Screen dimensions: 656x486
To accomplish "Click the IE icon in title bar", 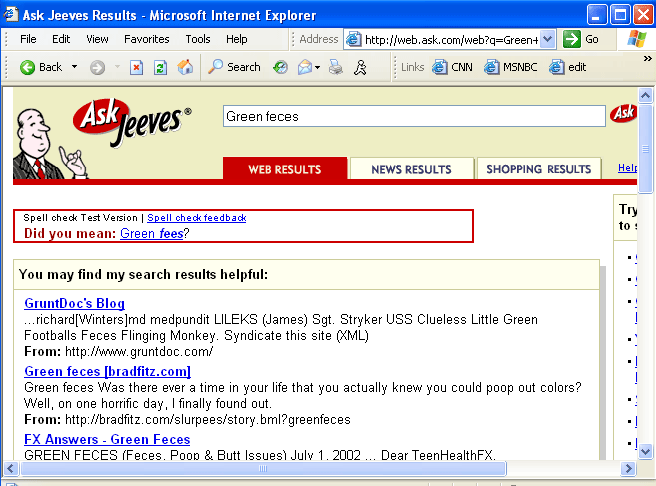I will [x=10, y=14].
